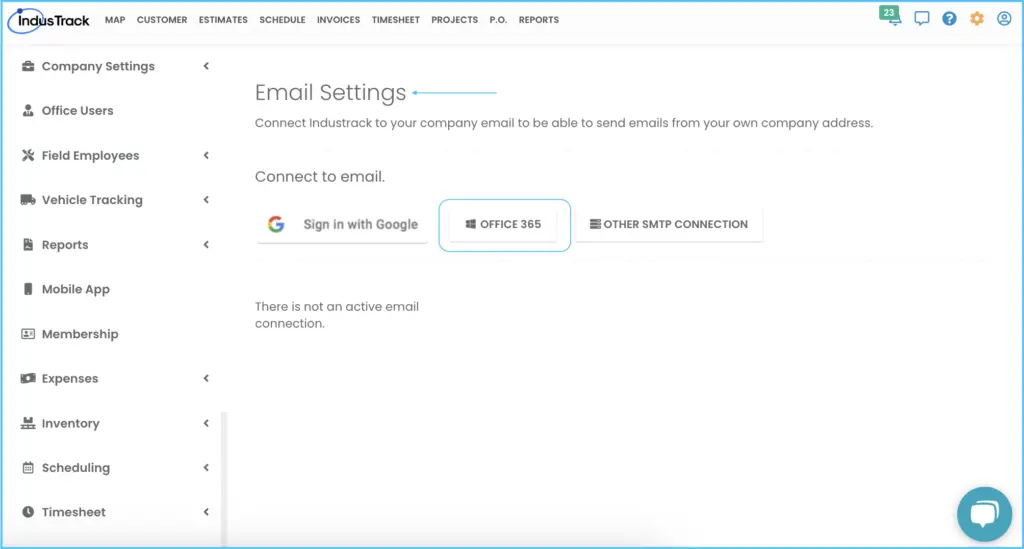The image size is (1024, 549).
Task: Expand Vehicle Tracking chevron
Action: tap(206, 200)
